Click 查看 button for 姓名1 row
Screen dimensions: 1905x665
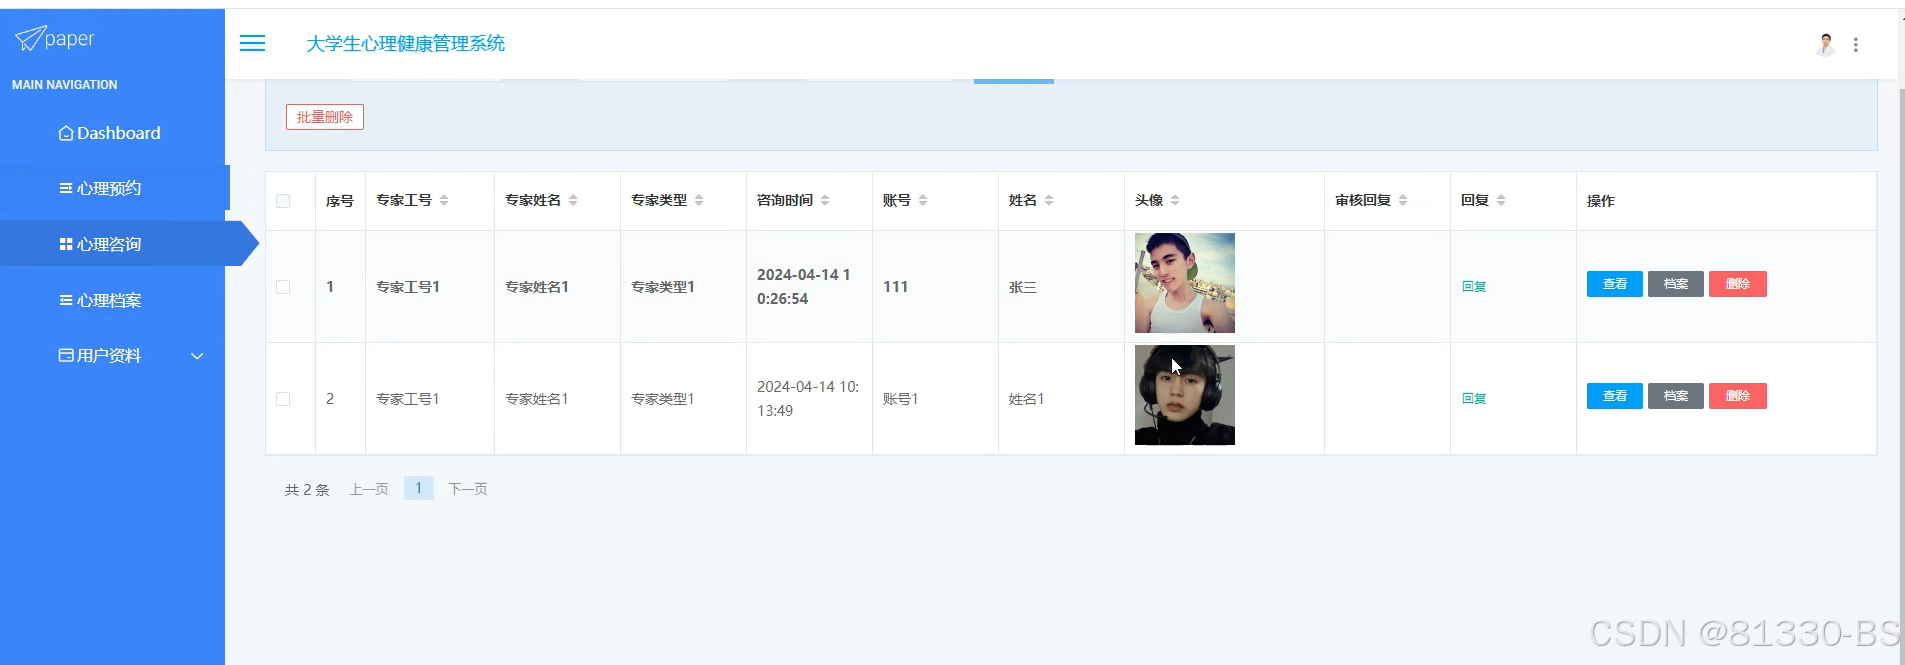1614,396
